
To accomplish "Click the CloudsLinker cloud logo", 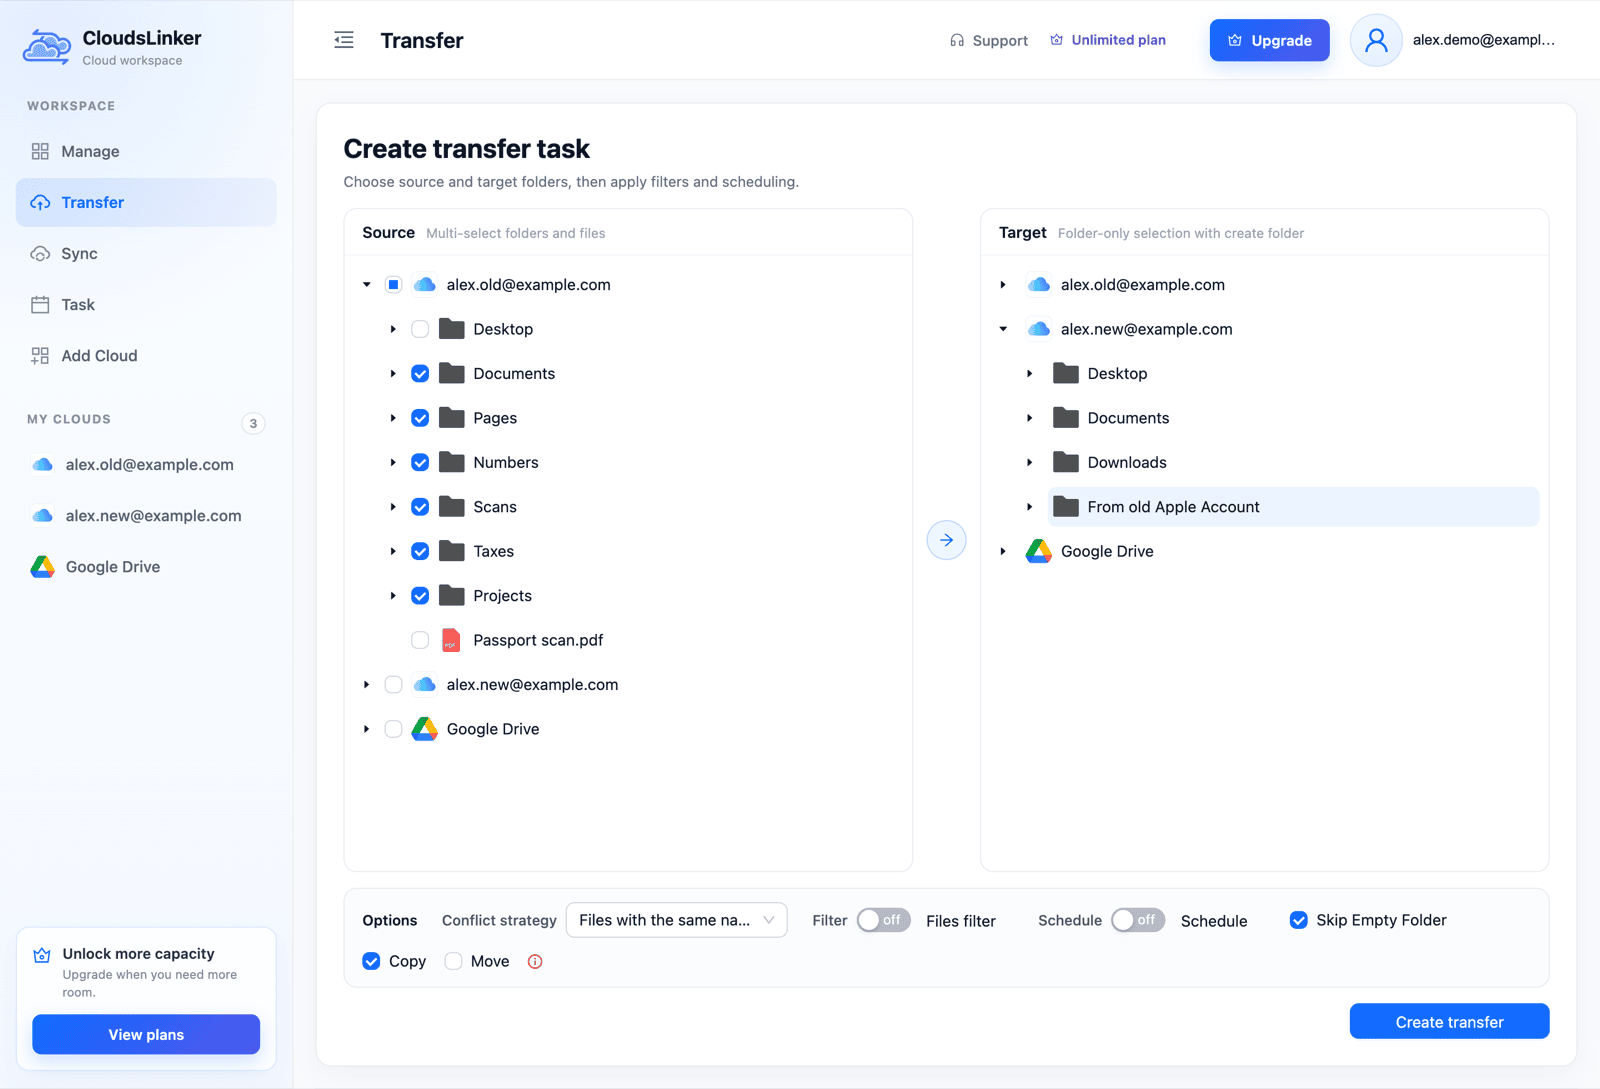I will pyautogui.click(x=46, y=47).
